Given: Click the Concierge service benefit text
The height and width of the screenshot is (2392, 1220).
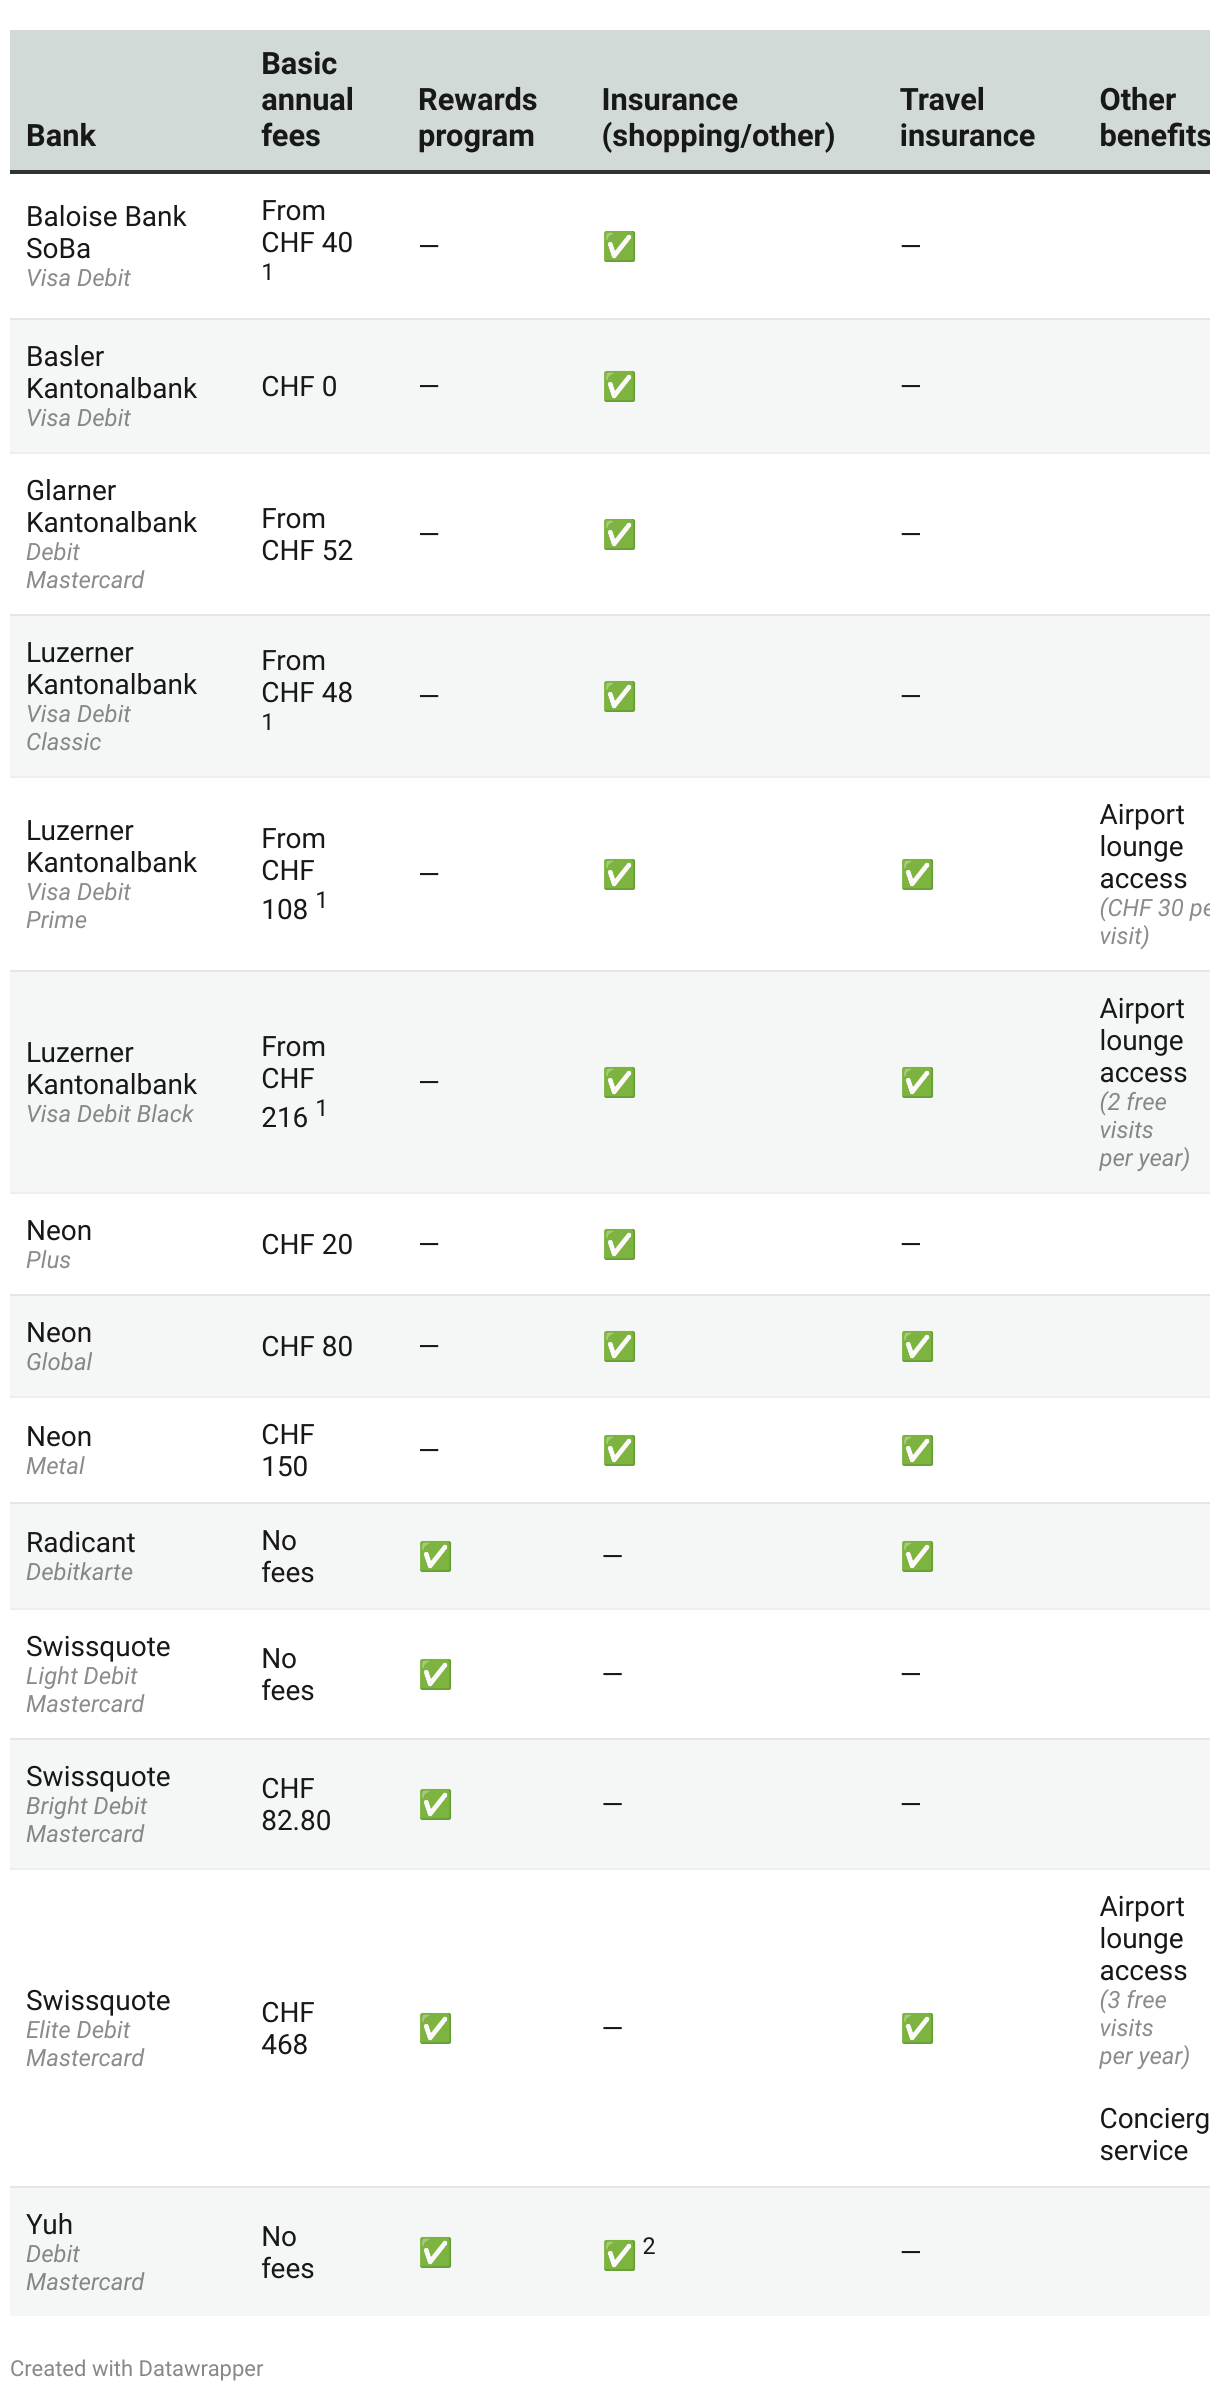Looking at the screenshot, I should point(1153,2134).
